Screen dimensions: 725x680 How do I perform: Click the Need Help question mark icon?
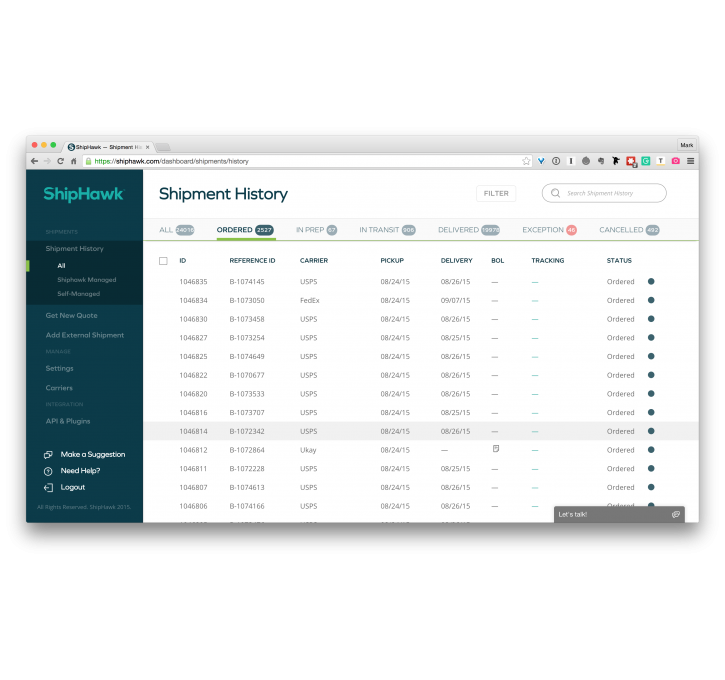(x=48, y=471)
